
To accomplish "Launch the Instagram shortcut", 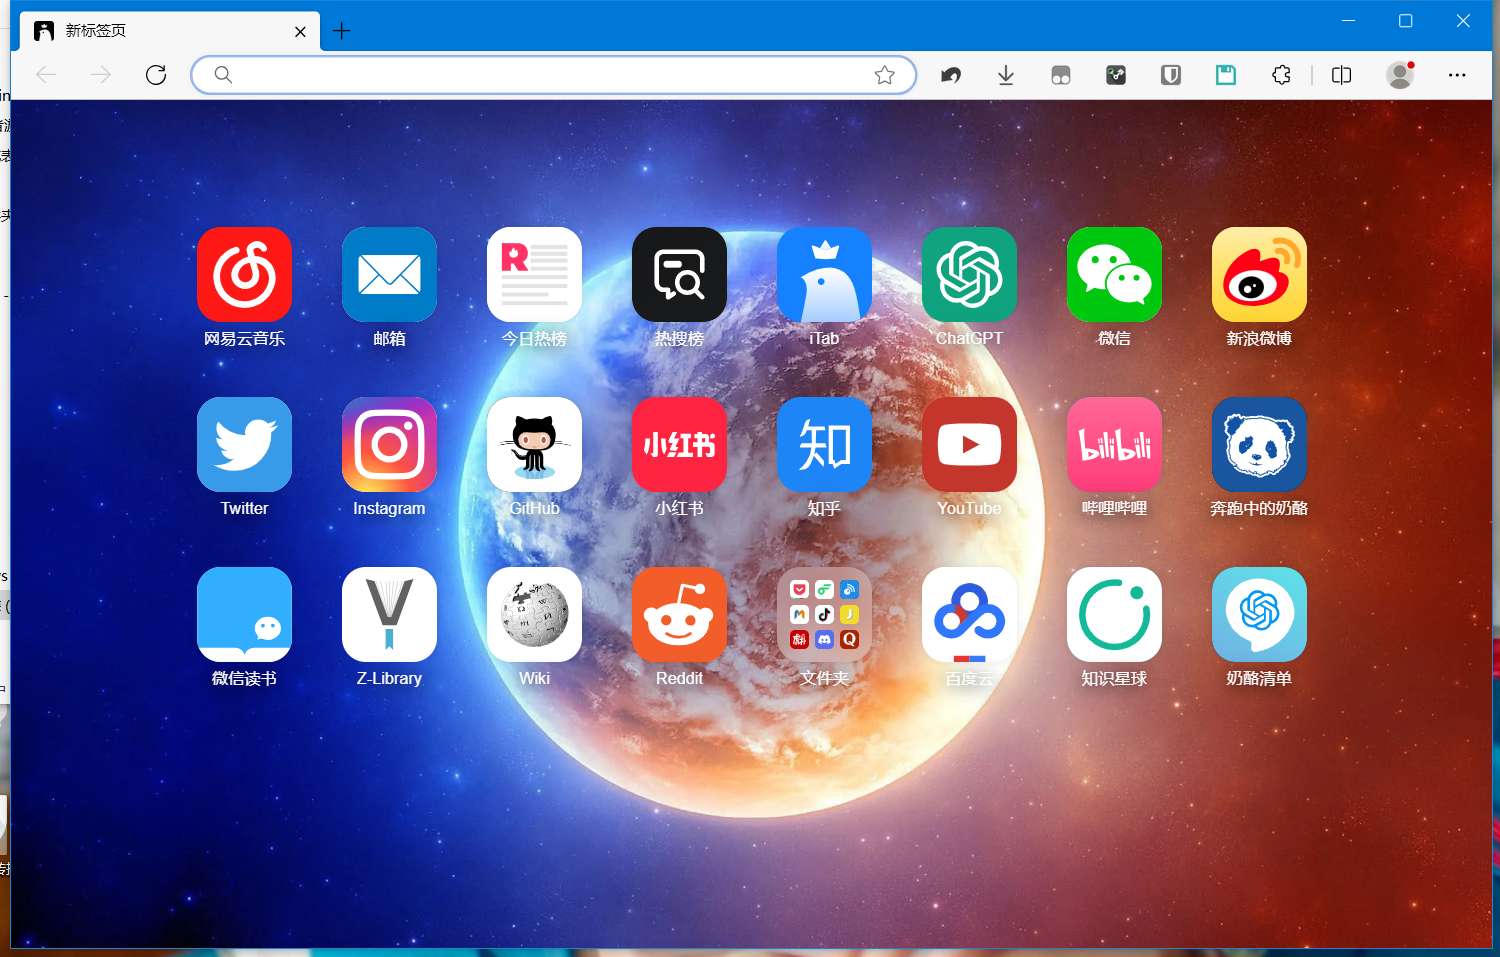I will (x=389, y=444).
